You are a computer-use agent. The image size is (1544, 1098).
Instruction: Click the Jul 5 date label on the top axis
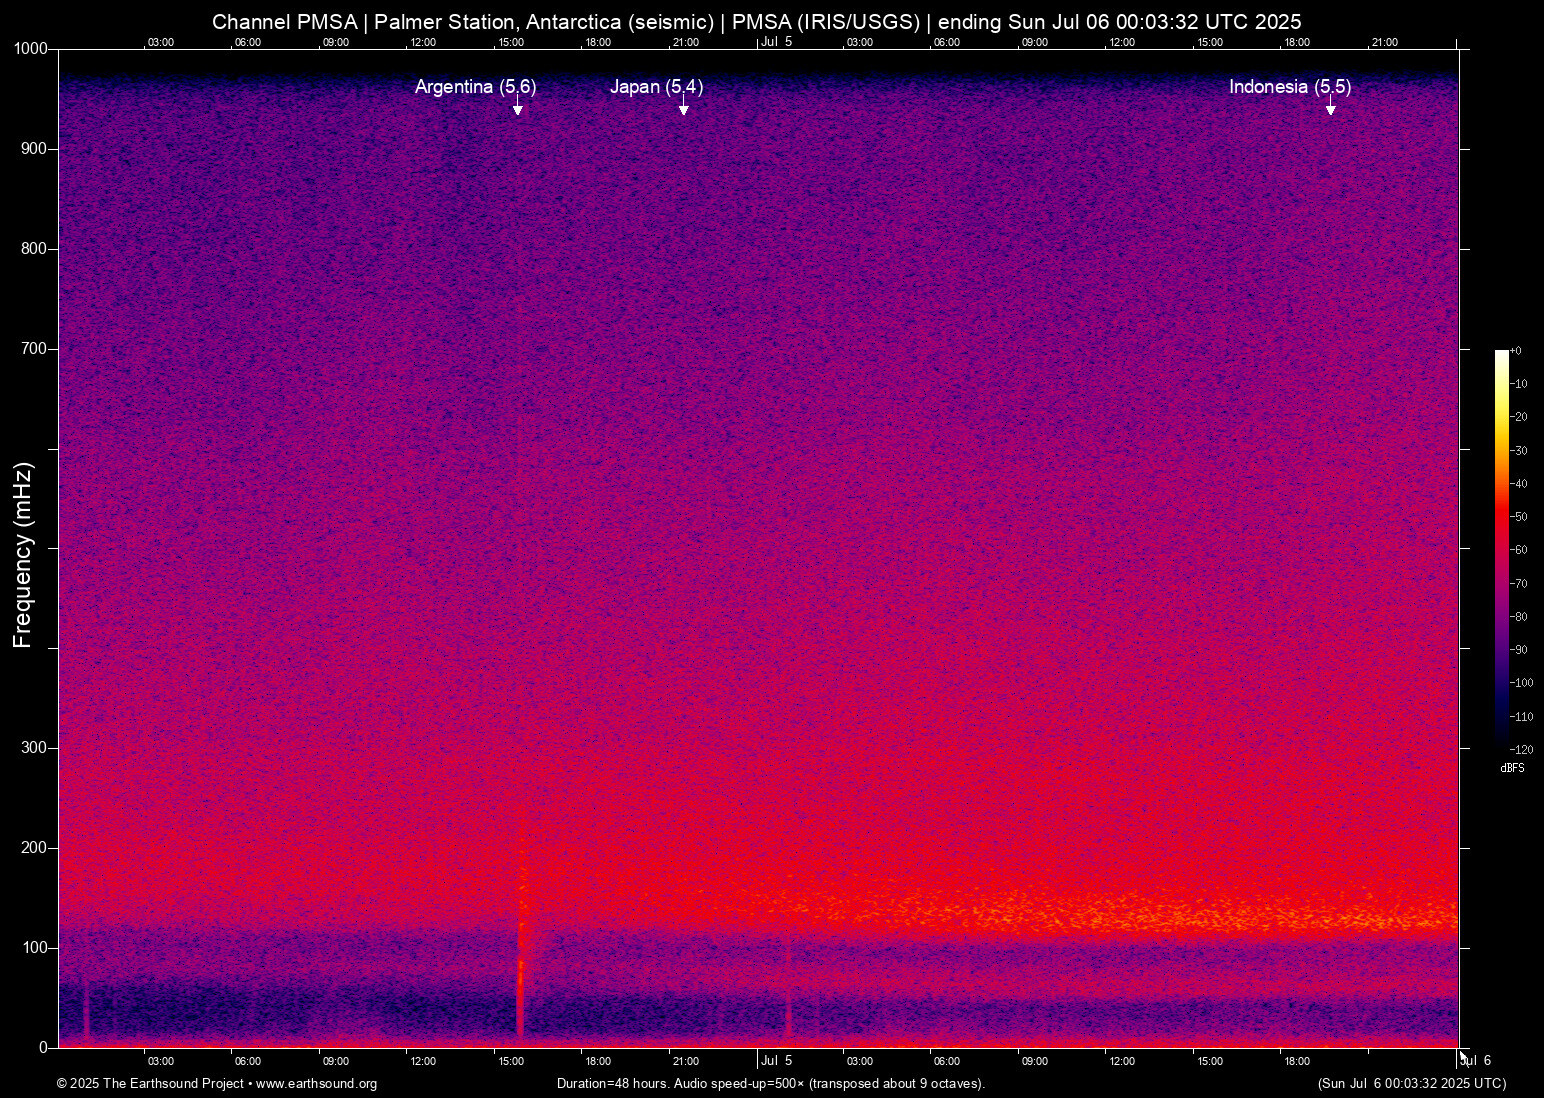pyautogui.click(x=776, y=42)
